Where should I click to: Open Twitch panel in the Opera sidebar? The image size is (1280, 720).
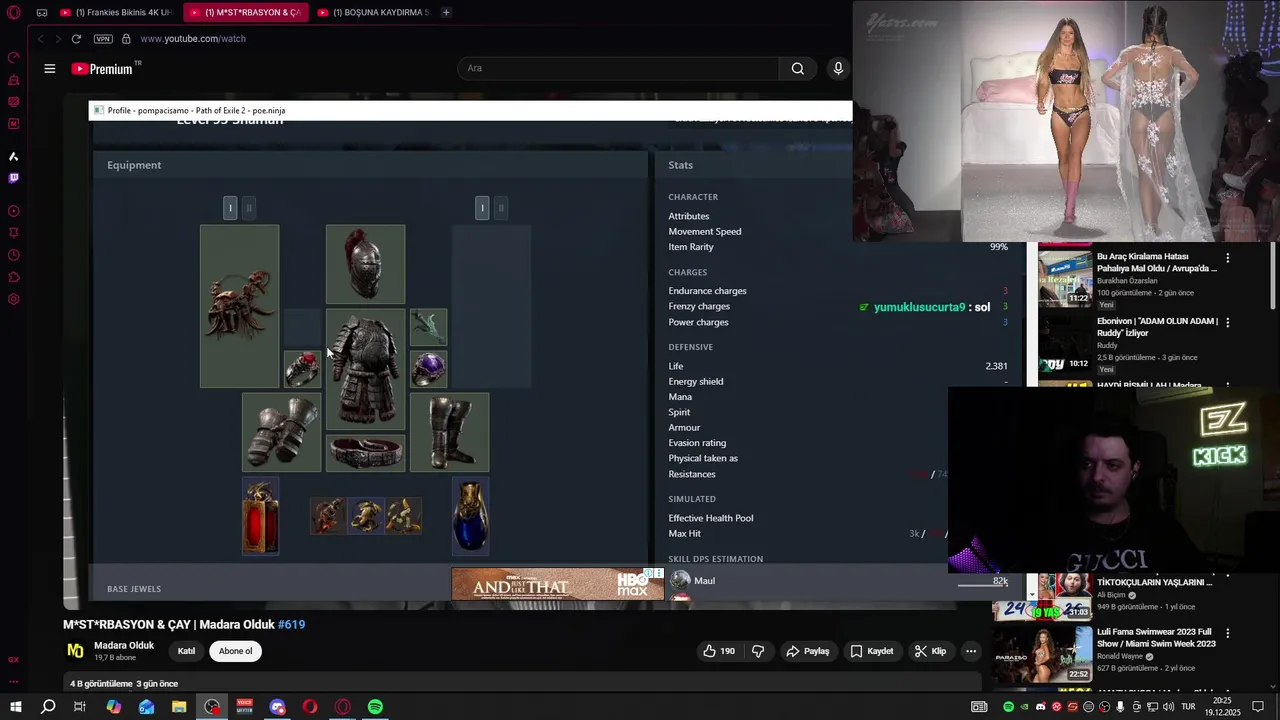[x=14, y=178]
